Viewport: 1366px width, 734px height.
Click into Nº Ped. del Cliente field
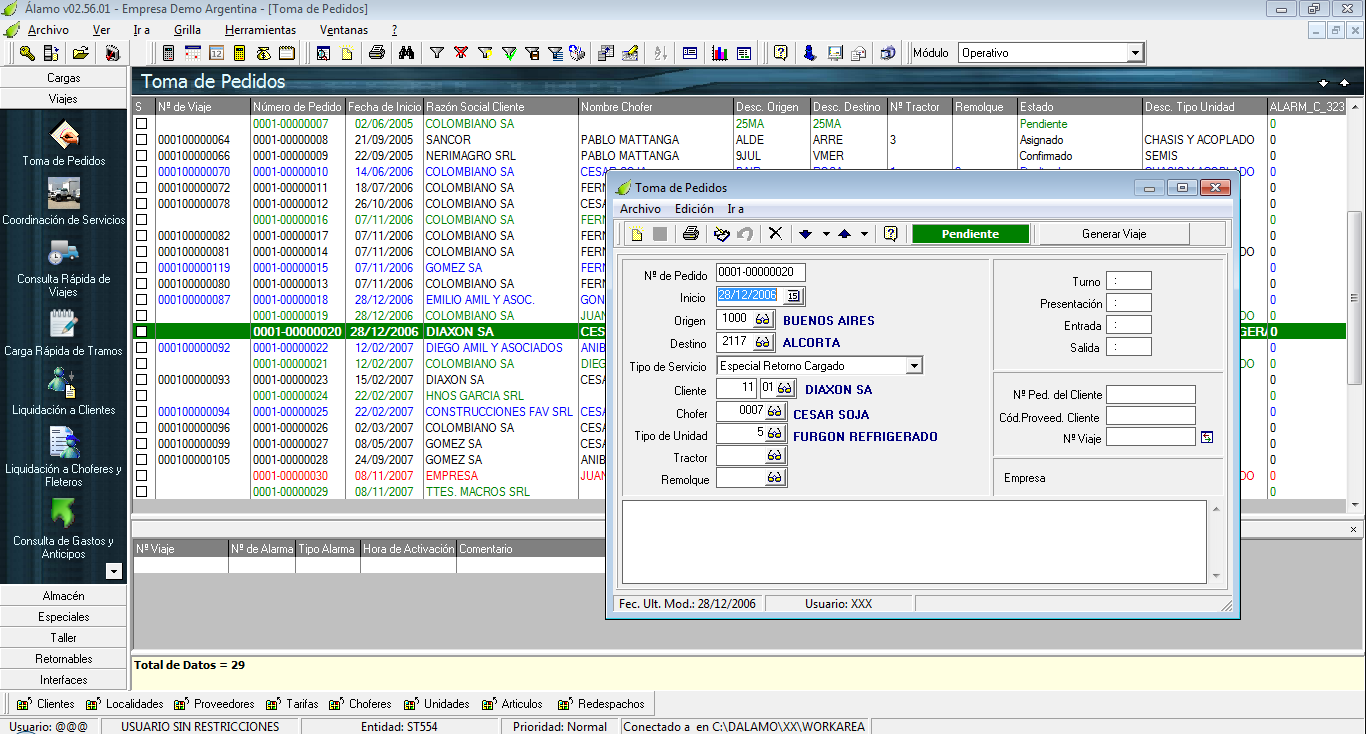tap(1150, 394)
